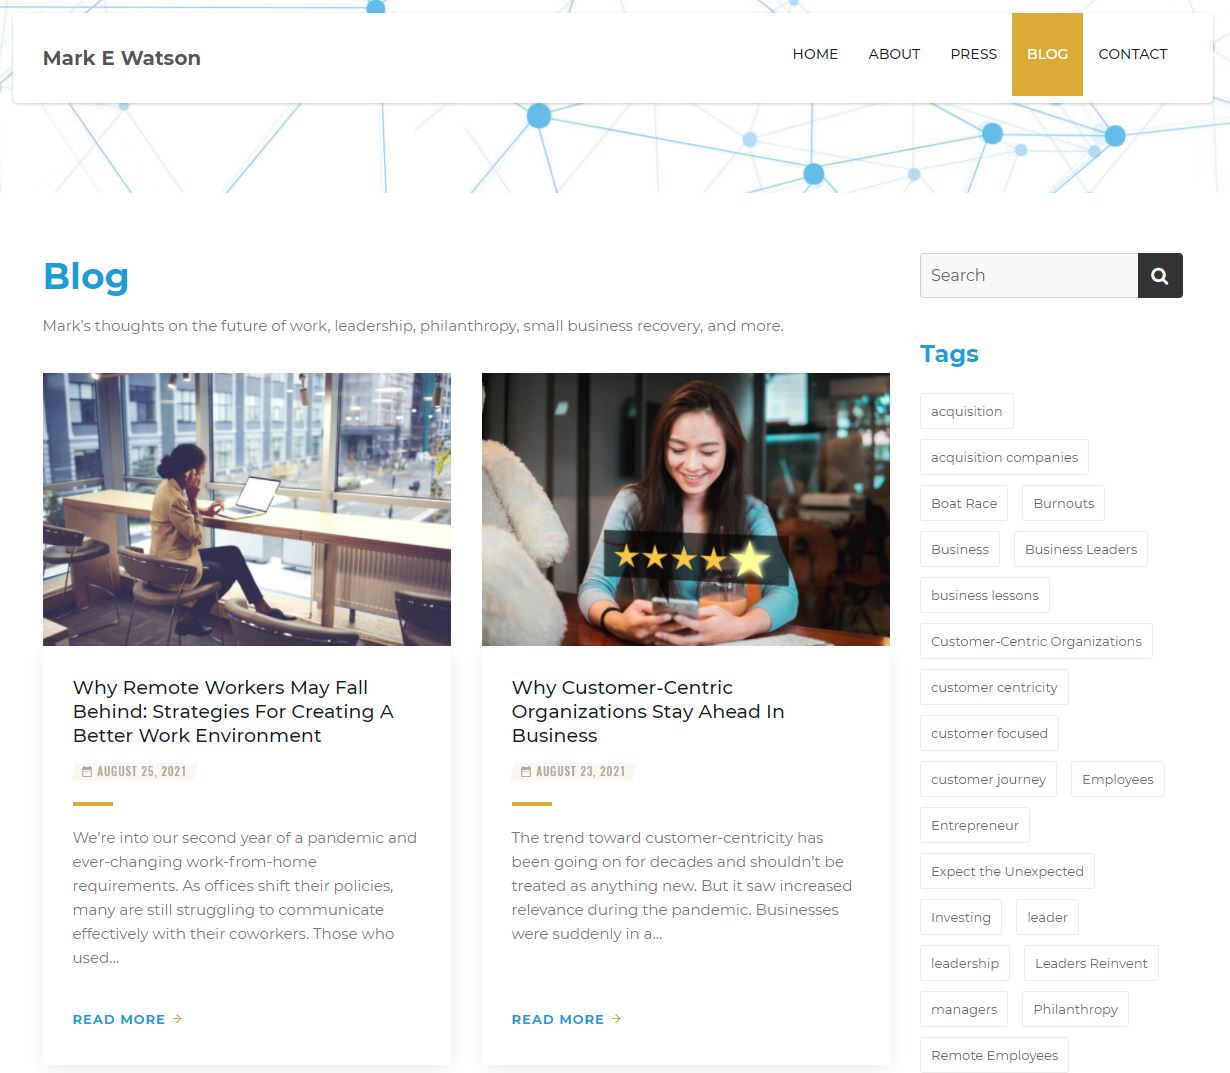1230x1073 pixels.
Task: Navigate to the CONTACT page
Action: point(1132,54)
